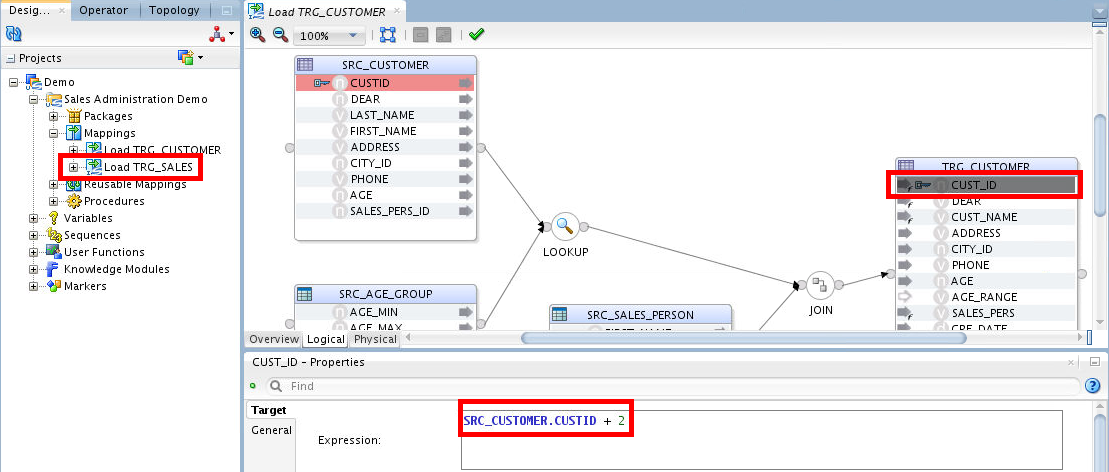Click the SRC_SALES_PERSON table icon
Viewport: 1109px width, 472px height.
(559, 314)
